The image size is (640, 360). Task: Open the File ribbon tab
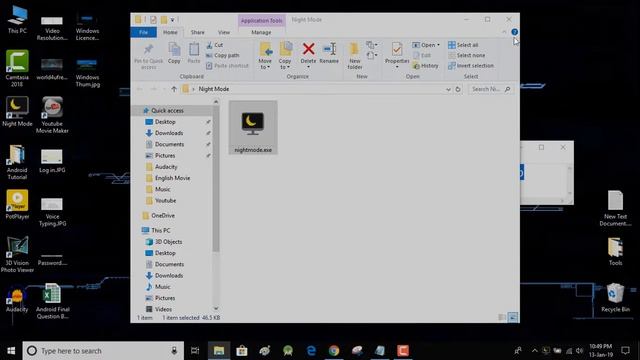tap(144, 32)
